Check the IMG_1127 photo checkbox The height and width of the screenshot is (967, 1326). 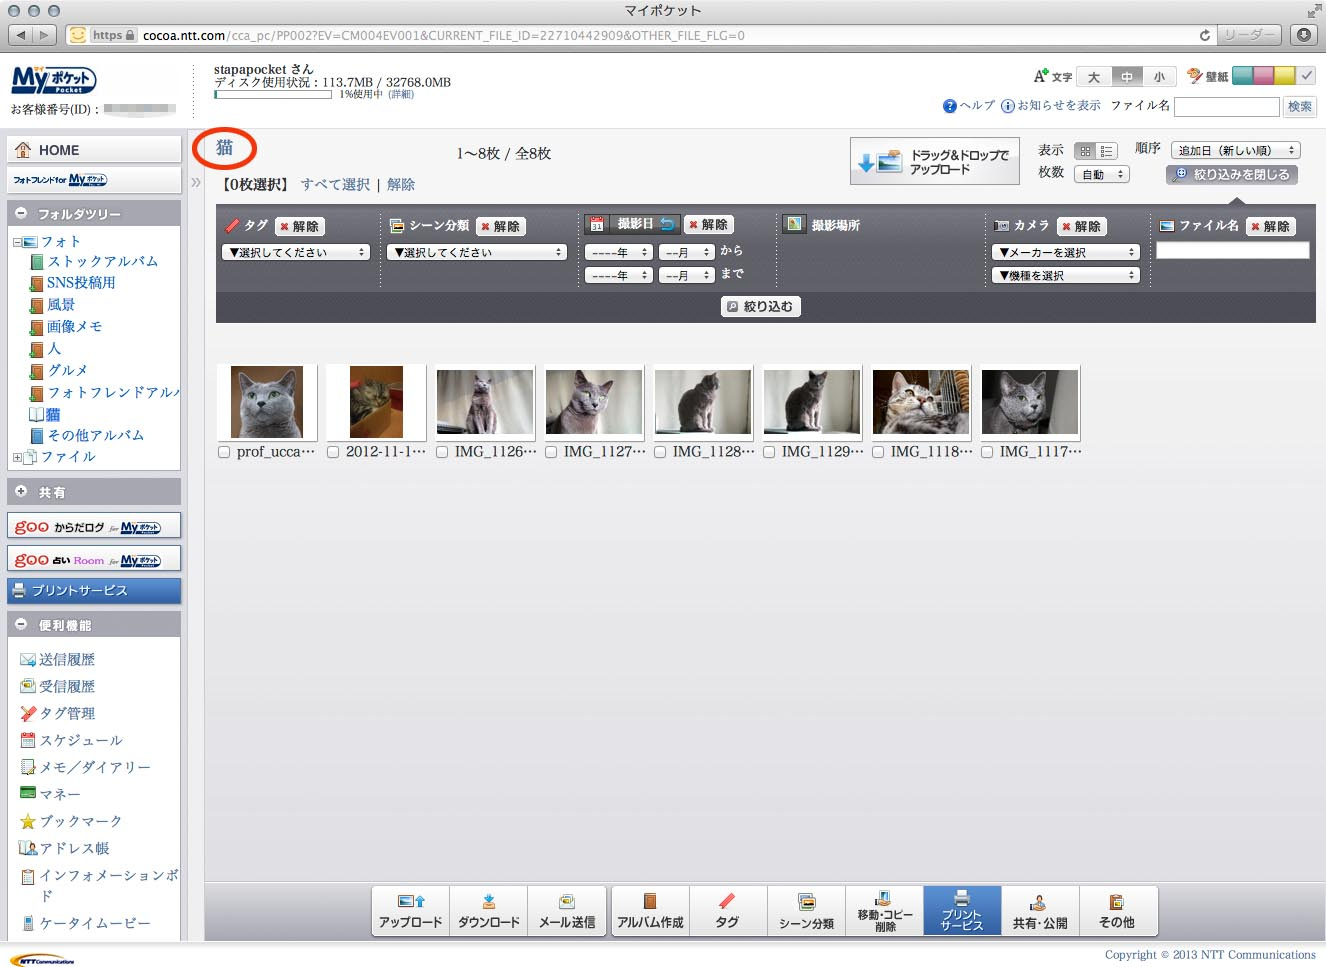pyautogui.click(x=552, y=452)
